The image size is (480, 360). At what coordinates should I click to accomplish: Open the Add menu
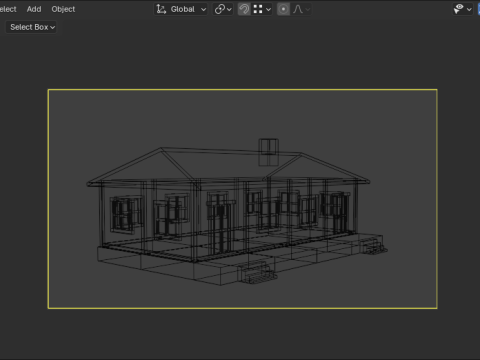tap(34, 9)
